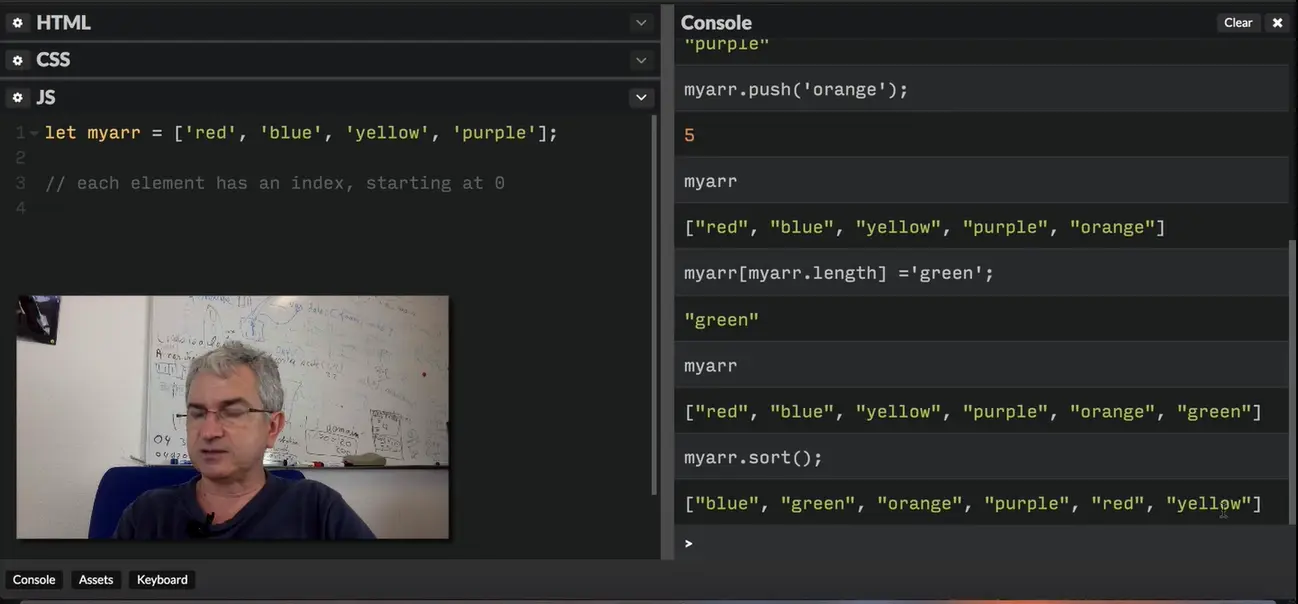
Task: Click the console scrollbar
Action: [1293, 380]
